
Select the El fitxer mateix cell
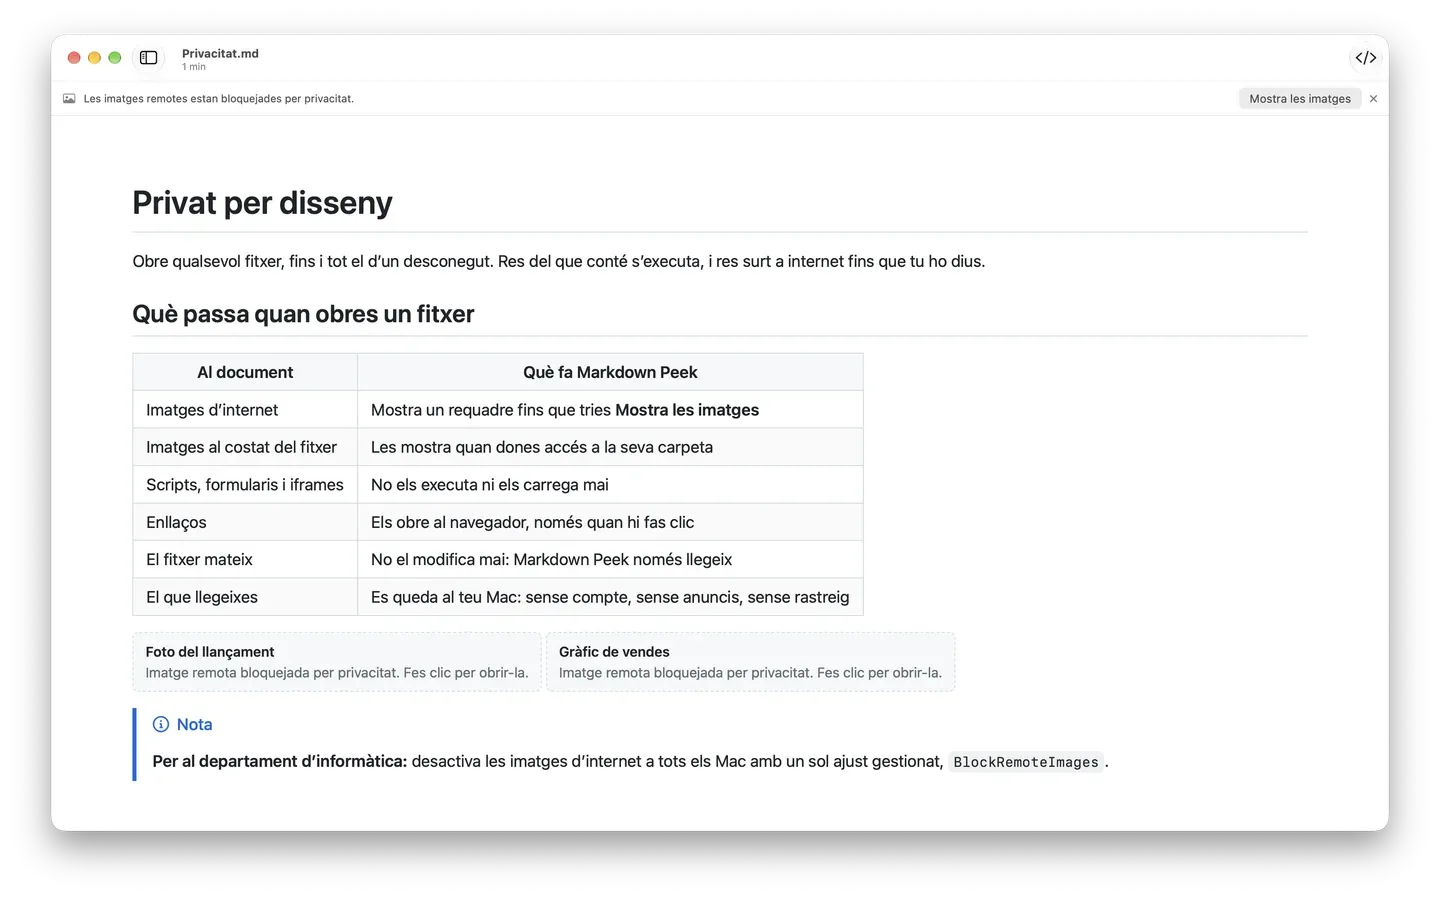click(245, 560)
